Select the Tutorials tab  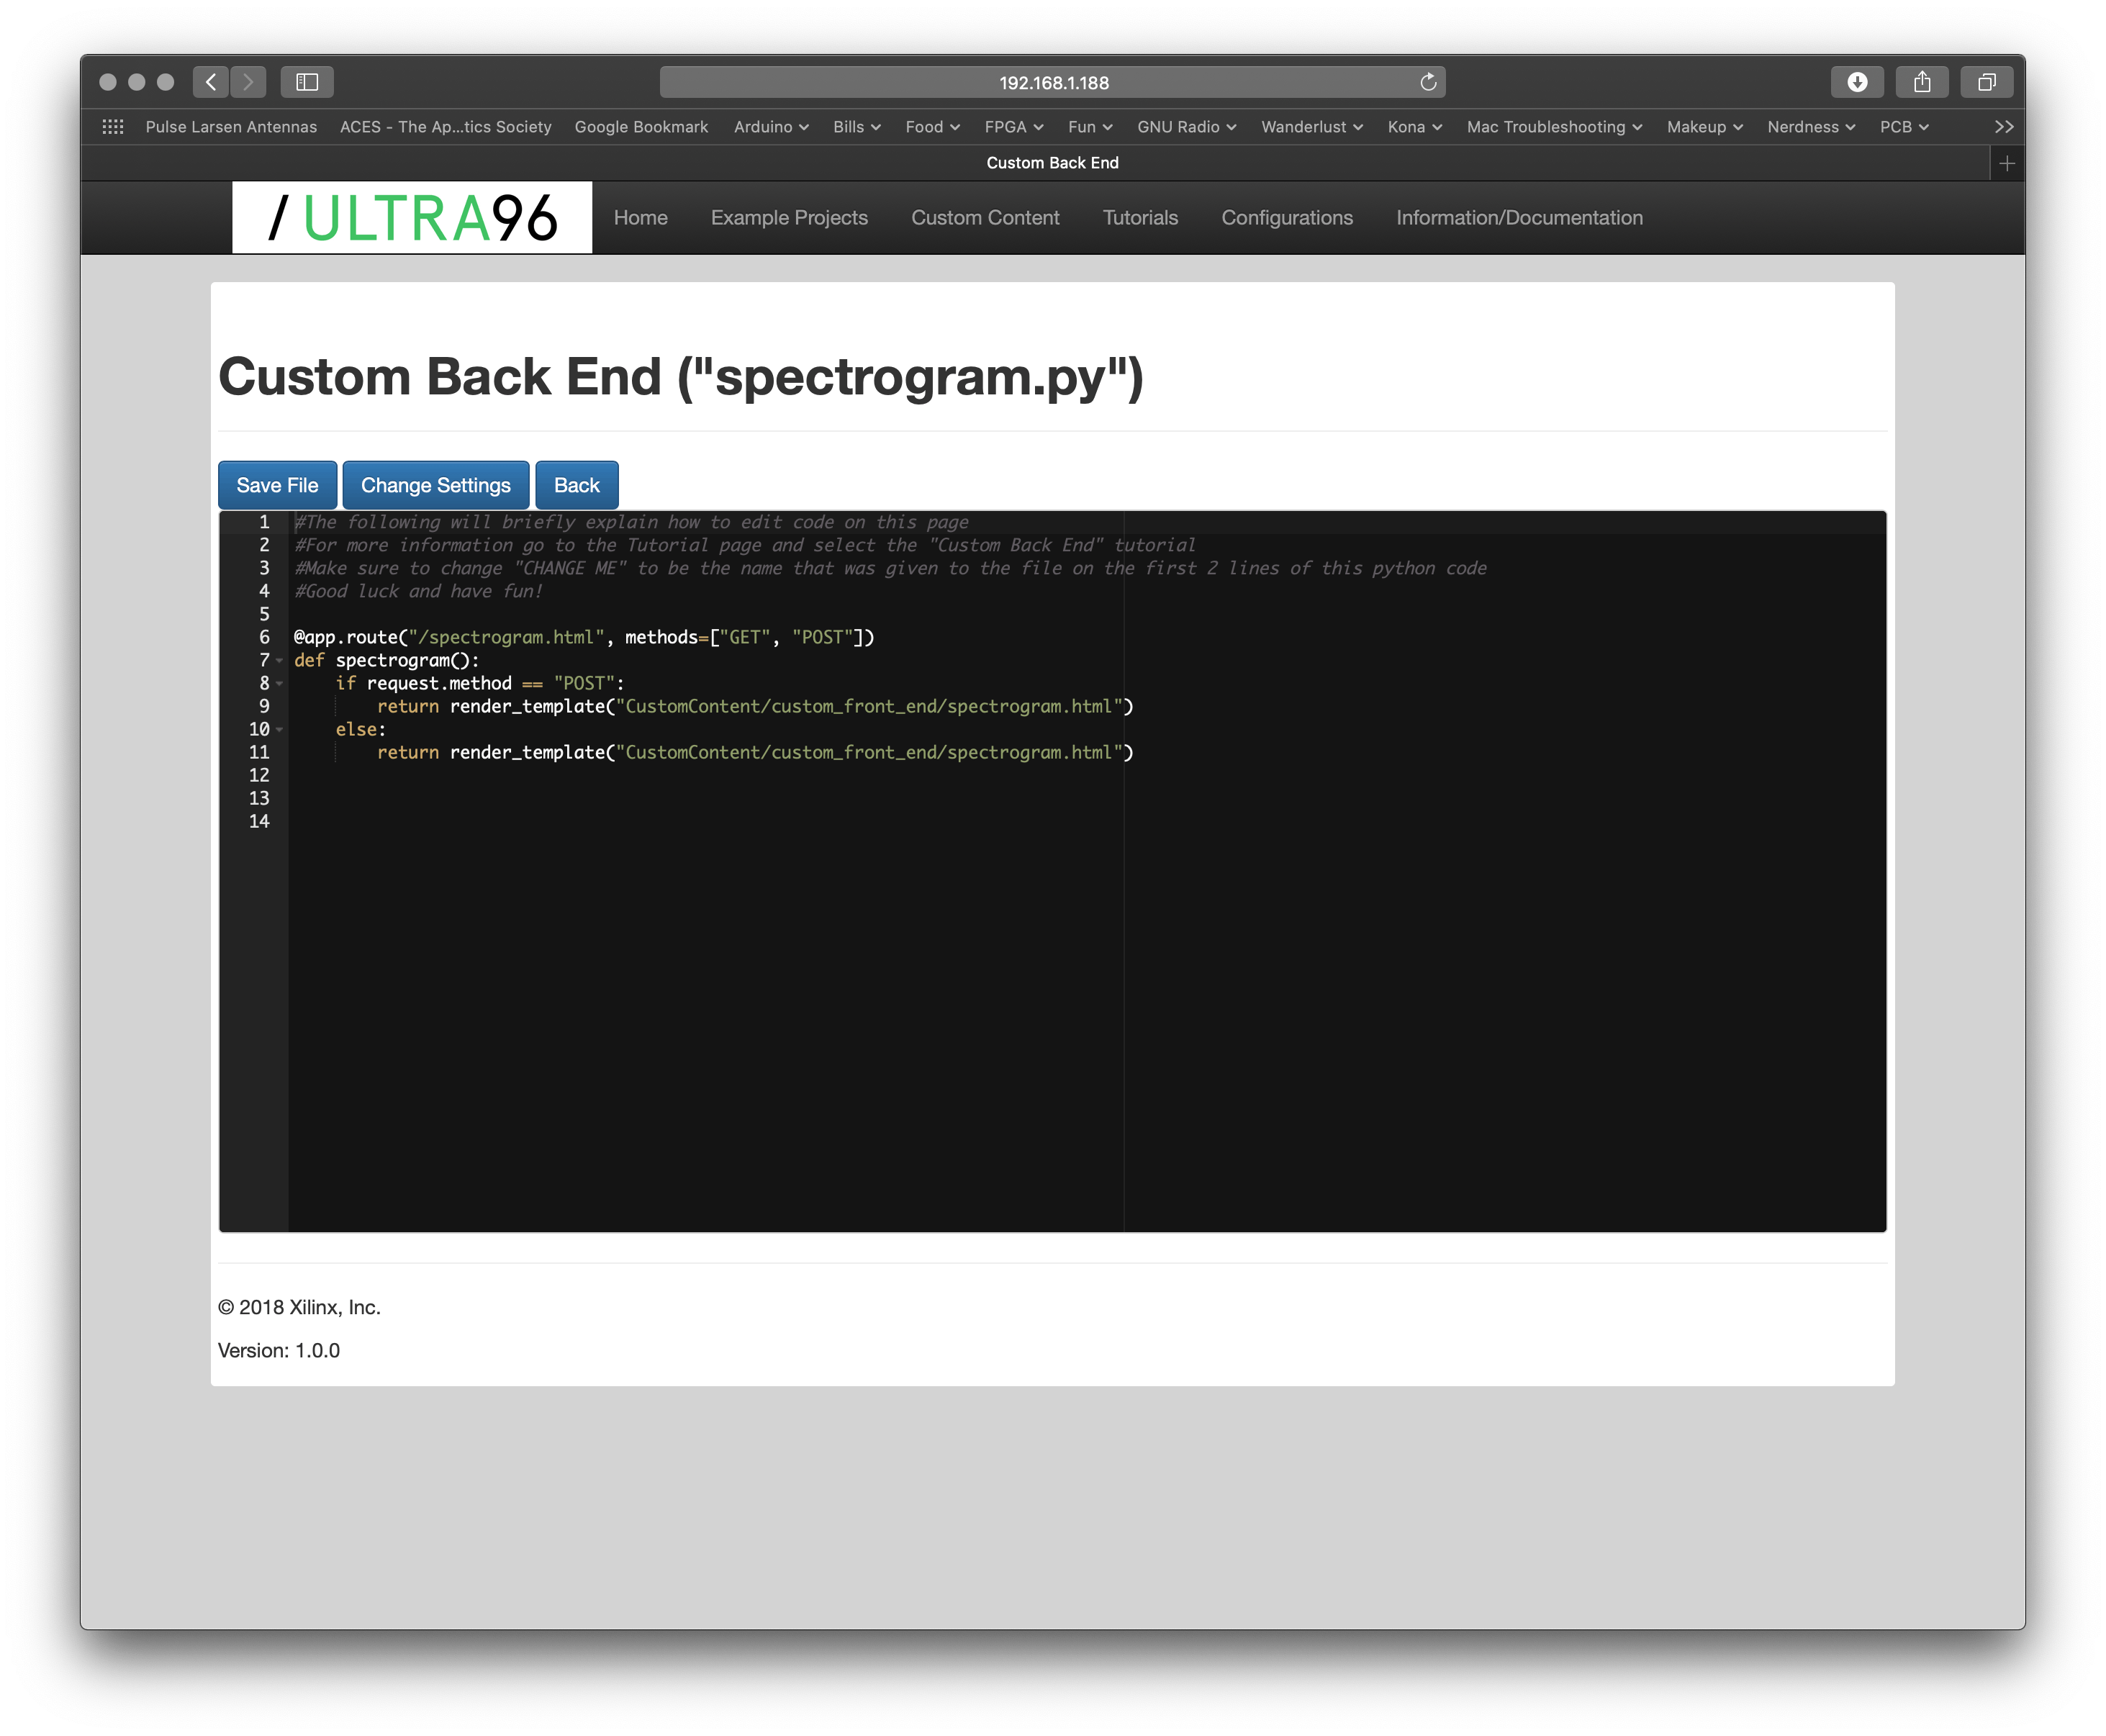coord(1141,217)
